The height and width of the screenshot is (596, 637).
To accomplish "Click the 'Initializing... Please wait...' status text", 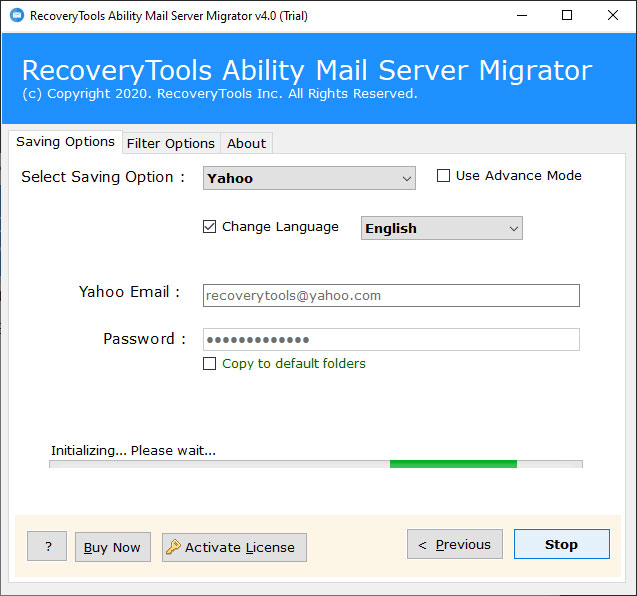I will pyautogui.click(x=133, y=451).
